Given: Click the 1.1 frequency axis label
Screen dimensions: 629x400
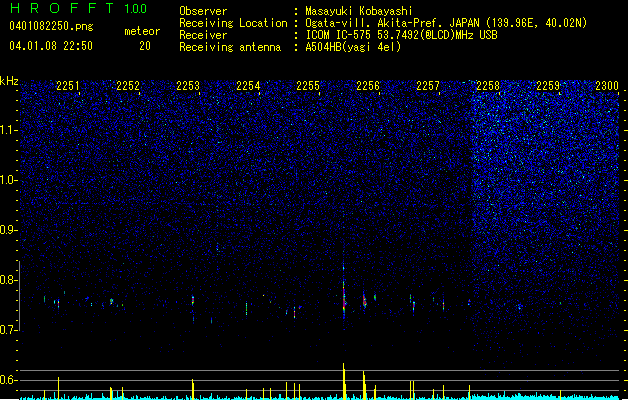Looking at the screenshot, I should (9, 130).
